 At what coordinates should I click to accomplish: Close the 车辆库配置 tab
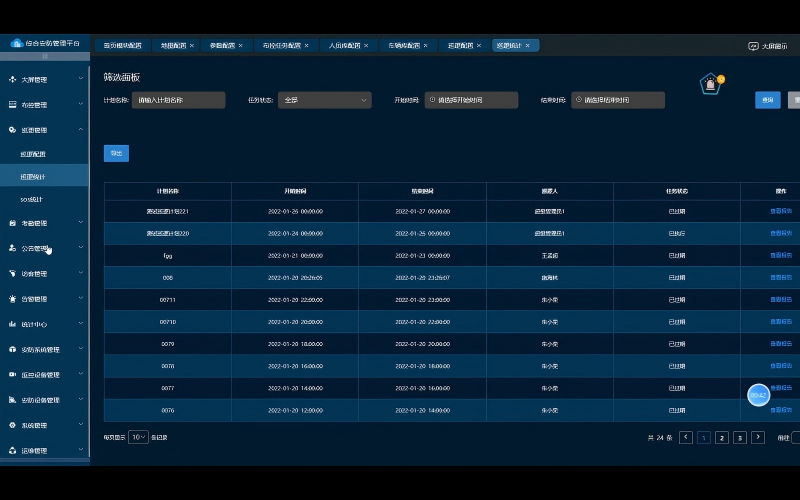coord(426,45)
